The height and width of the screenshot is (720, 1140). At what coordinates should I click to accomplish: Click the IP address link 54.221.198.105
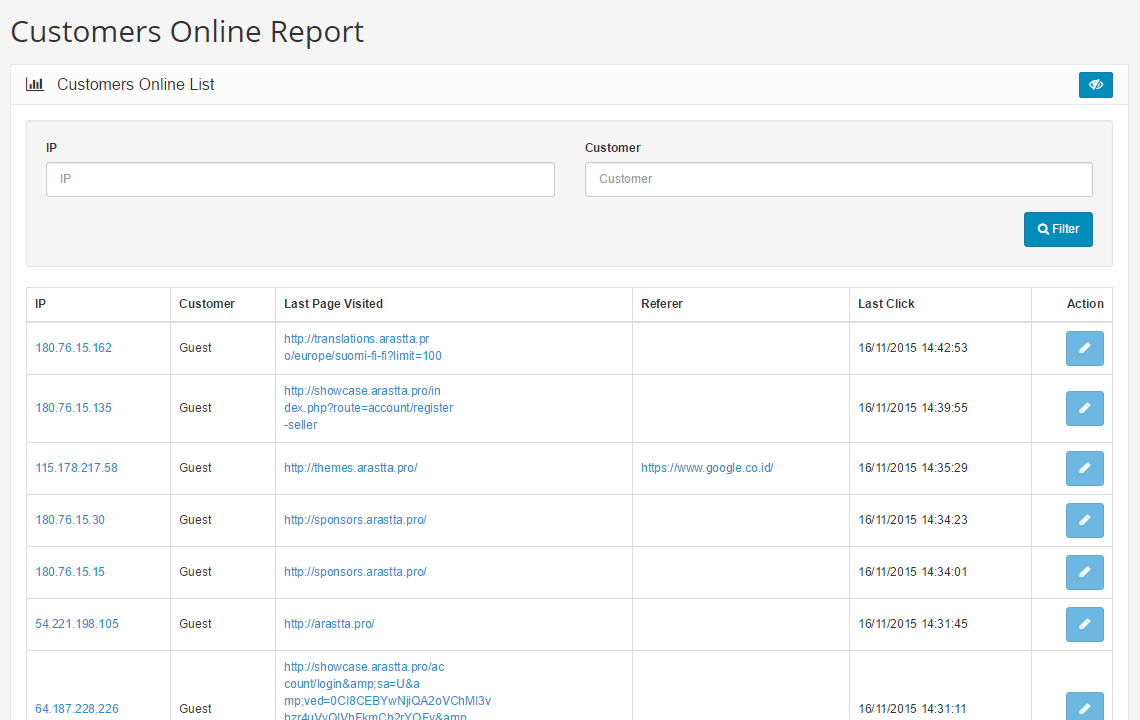pyautogui.click(x=76, y=624)
